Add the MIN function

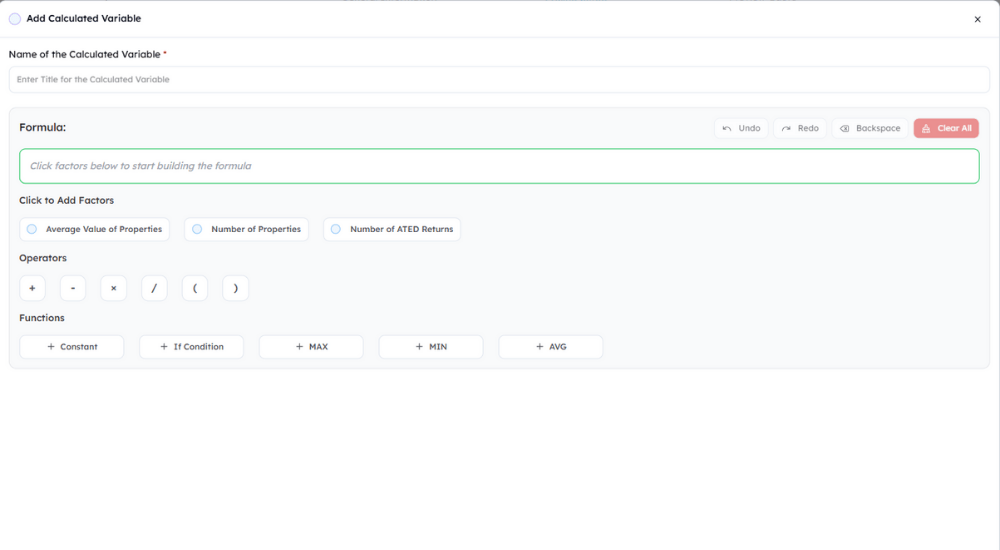pos(431,347)
